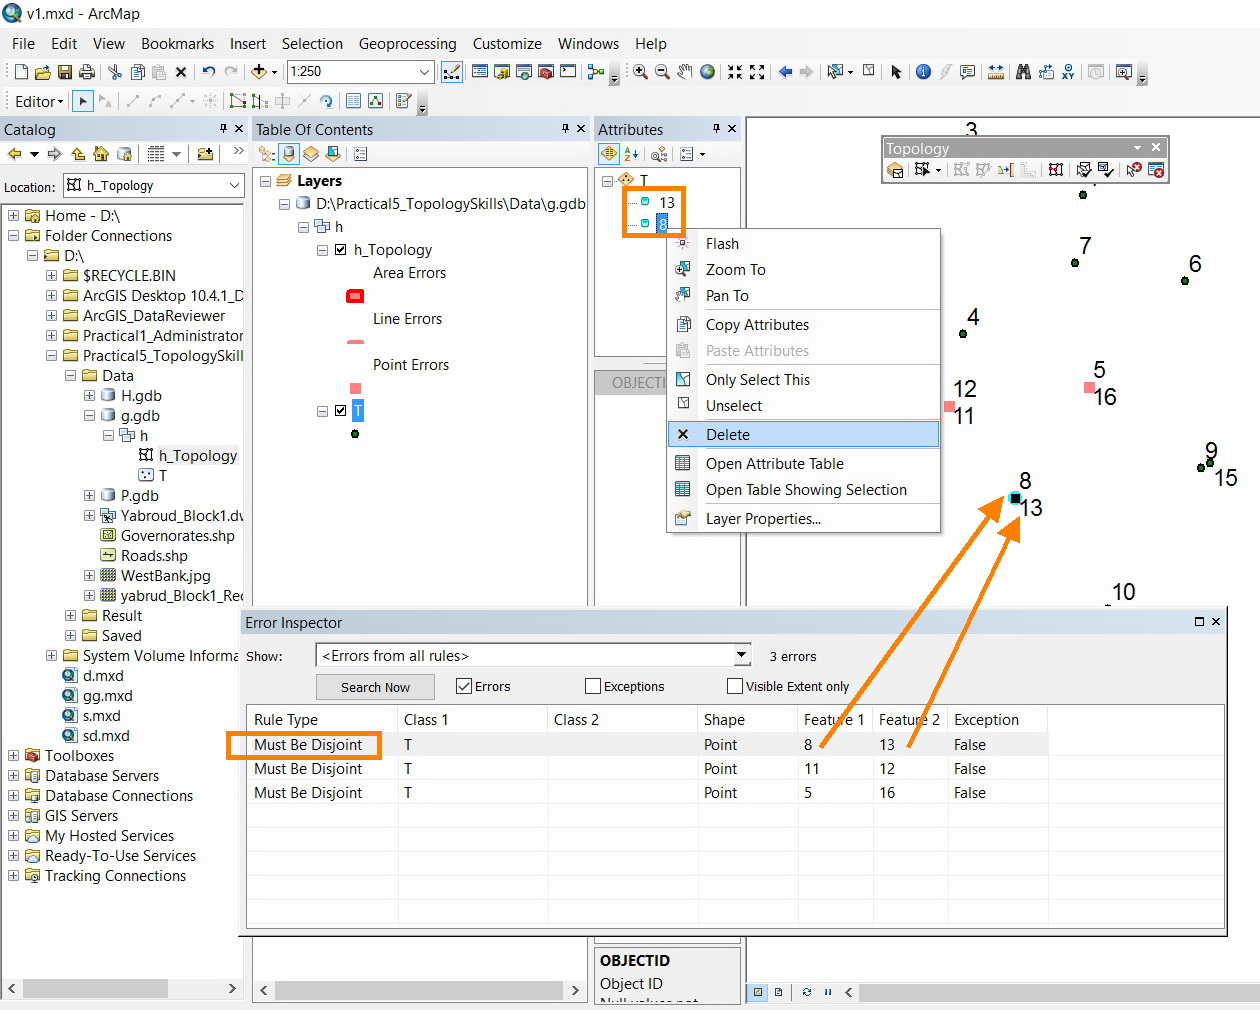Choose Open Attribute Table from context menu
Image resolution: width=1260 pixels, height=1010 pixels.
point(803,463)
